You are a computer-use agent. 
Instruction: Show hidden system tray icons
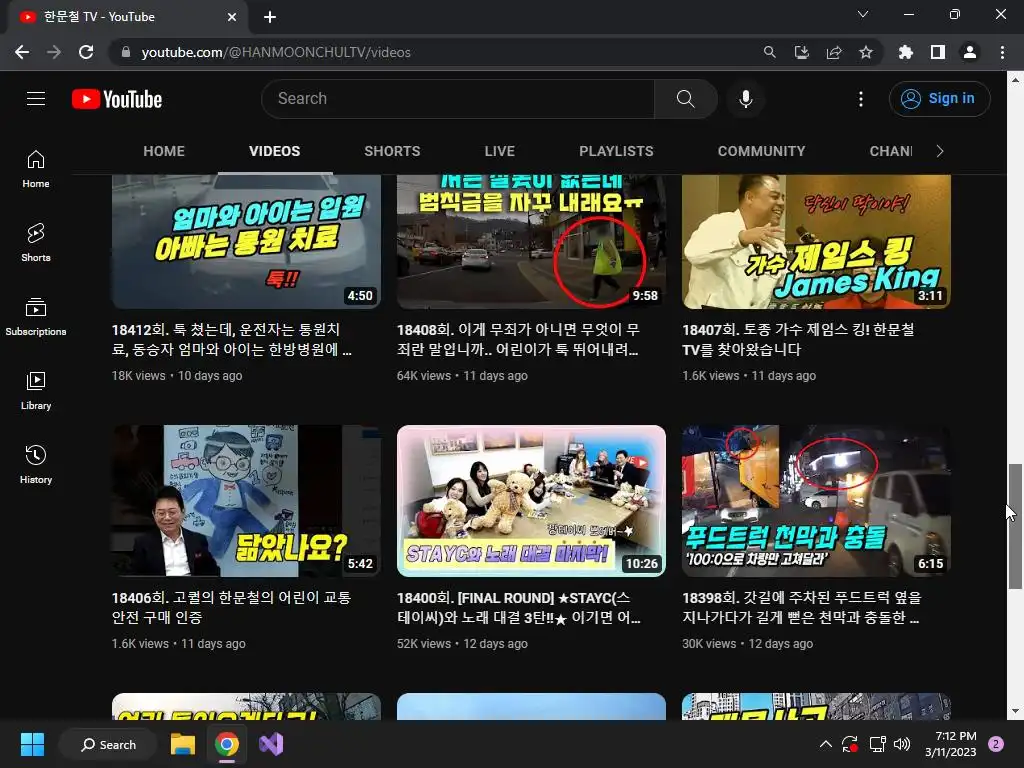(x=825, y=744)
